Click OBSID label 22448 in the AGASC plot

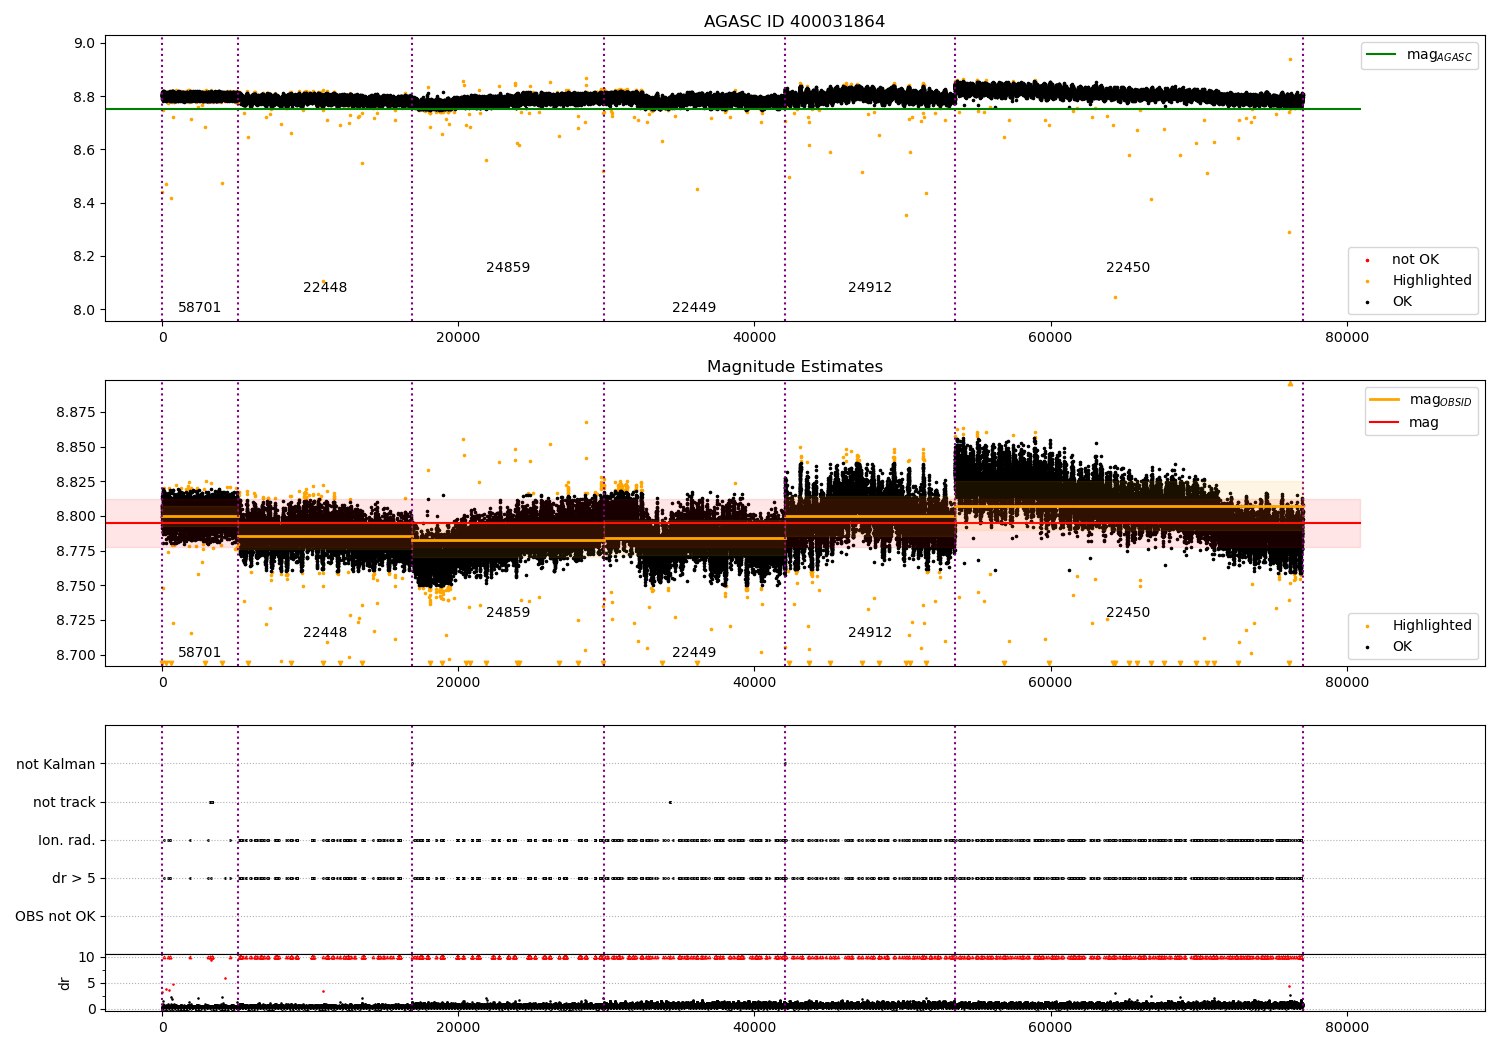coord(325,287)
